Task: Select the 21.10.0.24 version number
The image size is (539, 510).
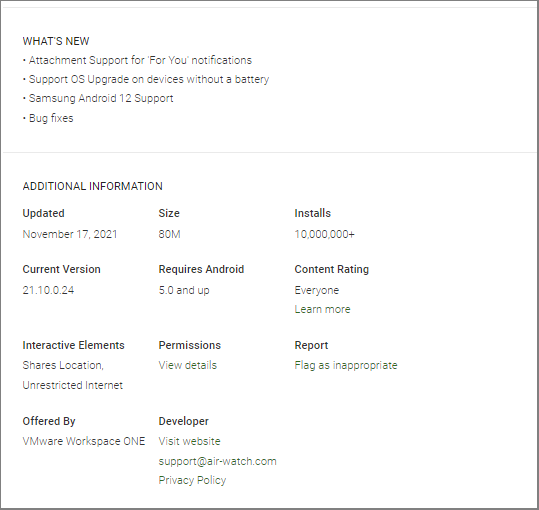Action: click(48, 290)
